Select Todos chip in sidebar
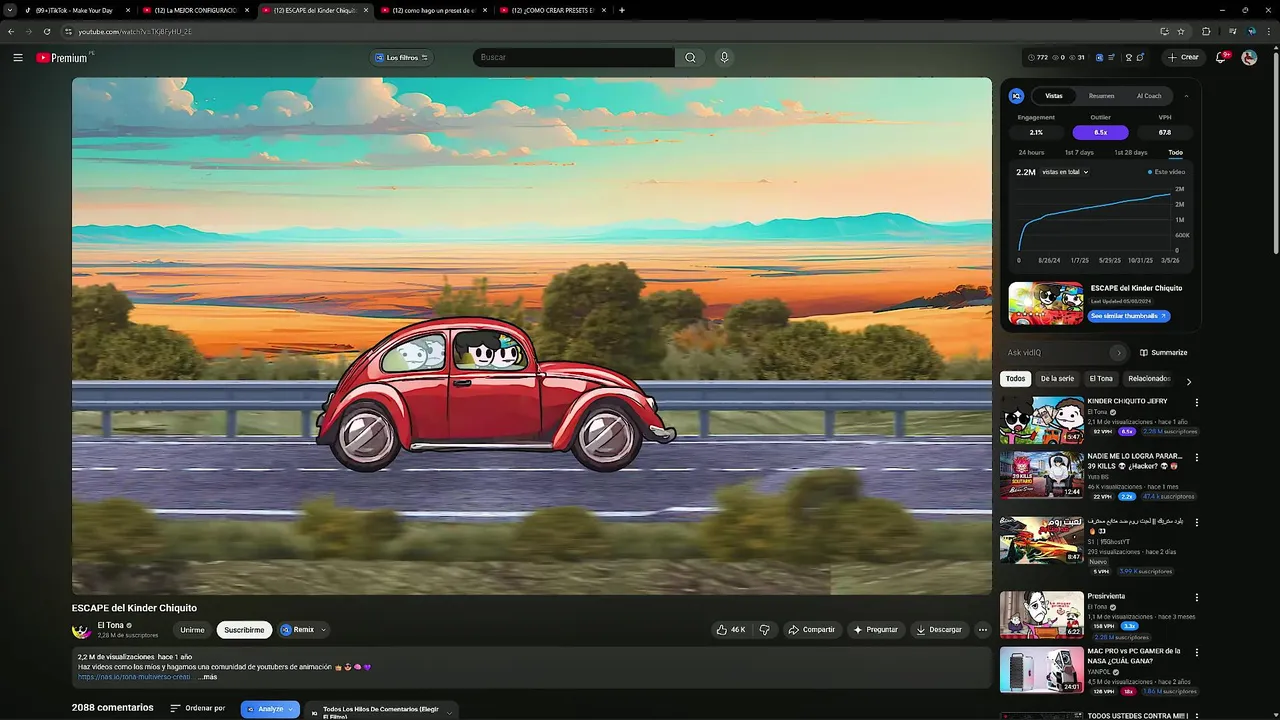1280x720 pixels. (x=1015, y=379)
